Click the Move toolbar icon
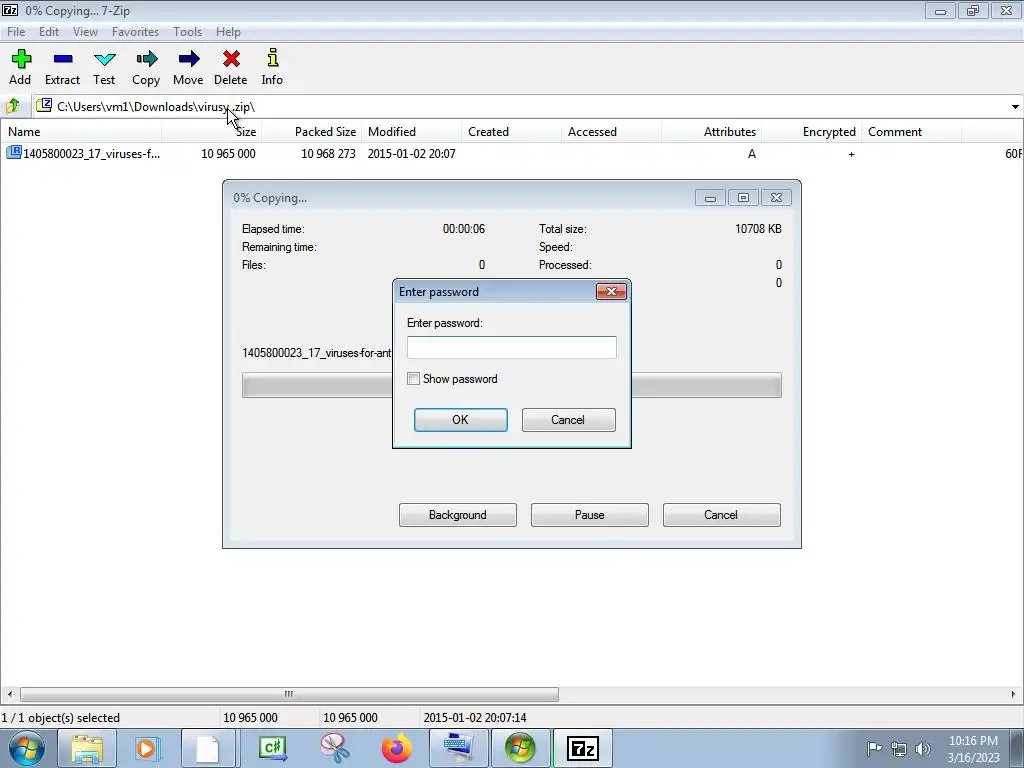Screen dimensions: 1024x768 point(188,59)
